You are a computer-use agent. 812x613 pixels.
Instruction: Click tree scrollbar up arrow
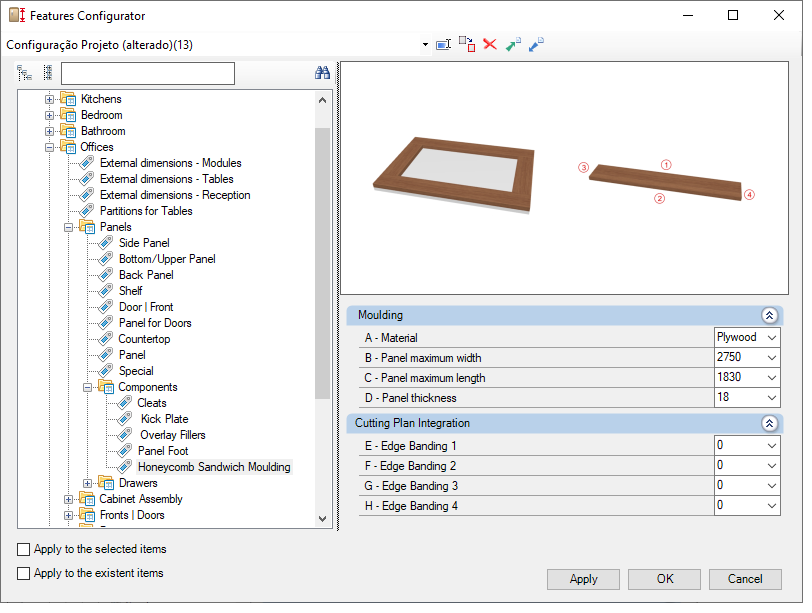[x=322, y=100]
